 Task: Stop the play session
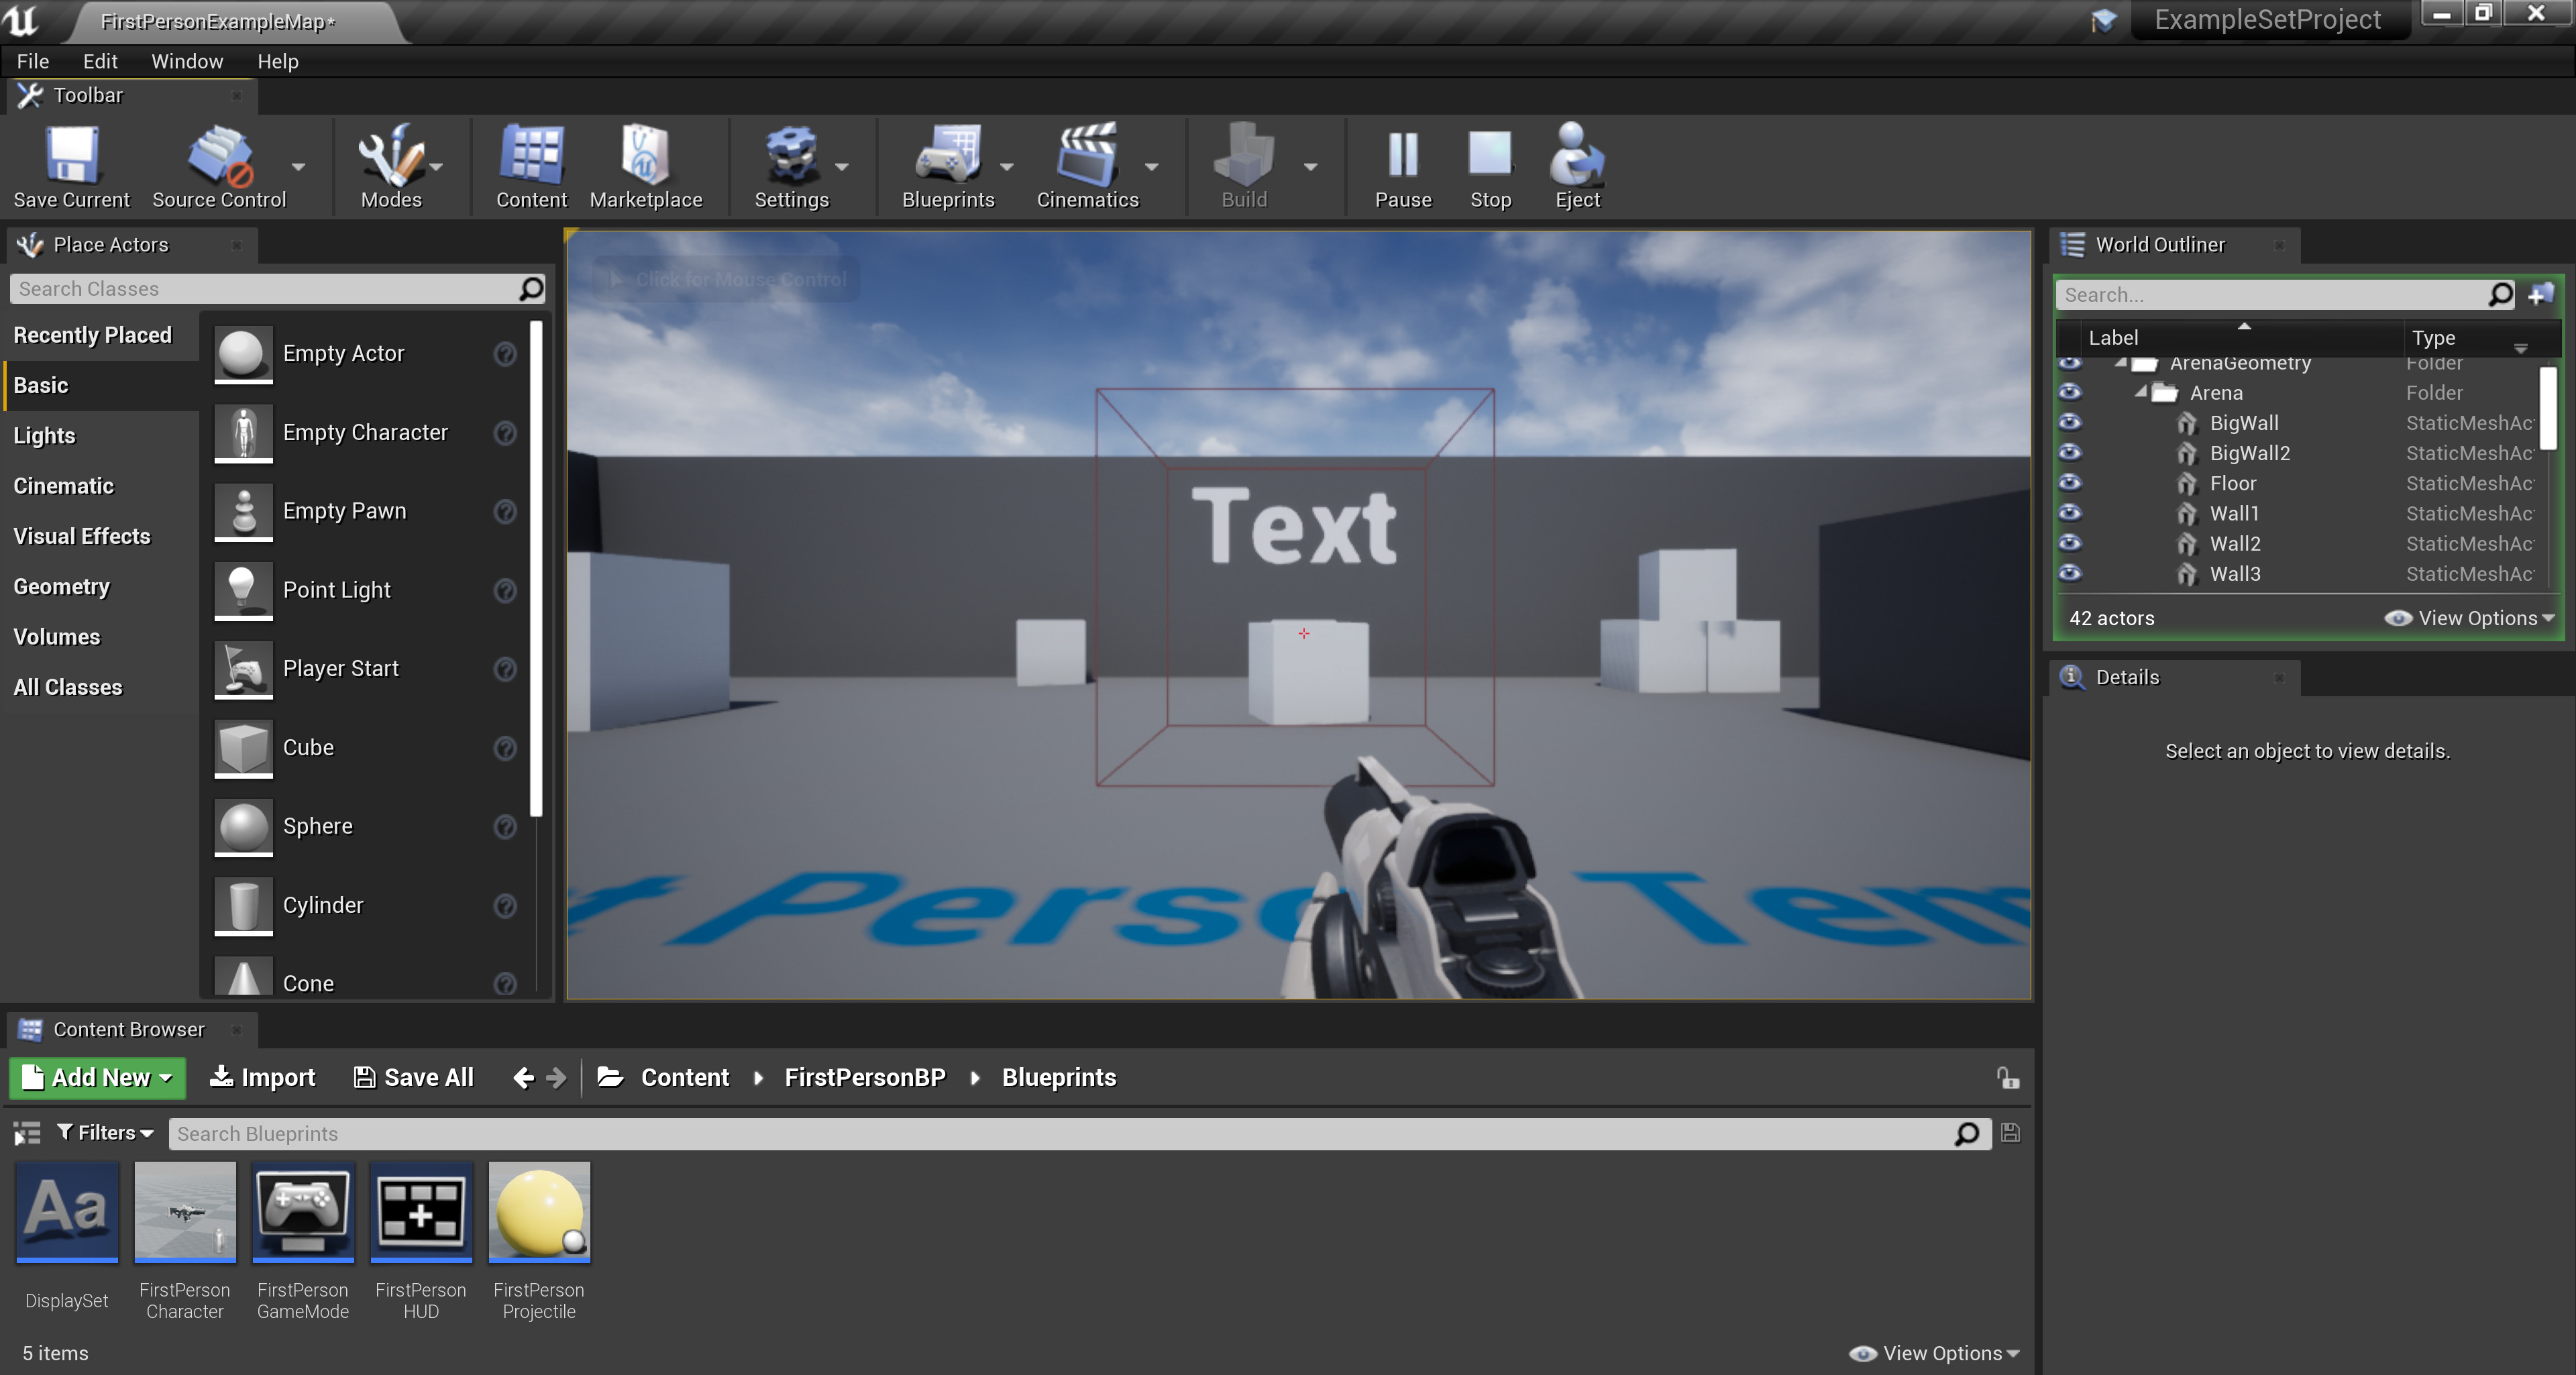coord(1489,166)
